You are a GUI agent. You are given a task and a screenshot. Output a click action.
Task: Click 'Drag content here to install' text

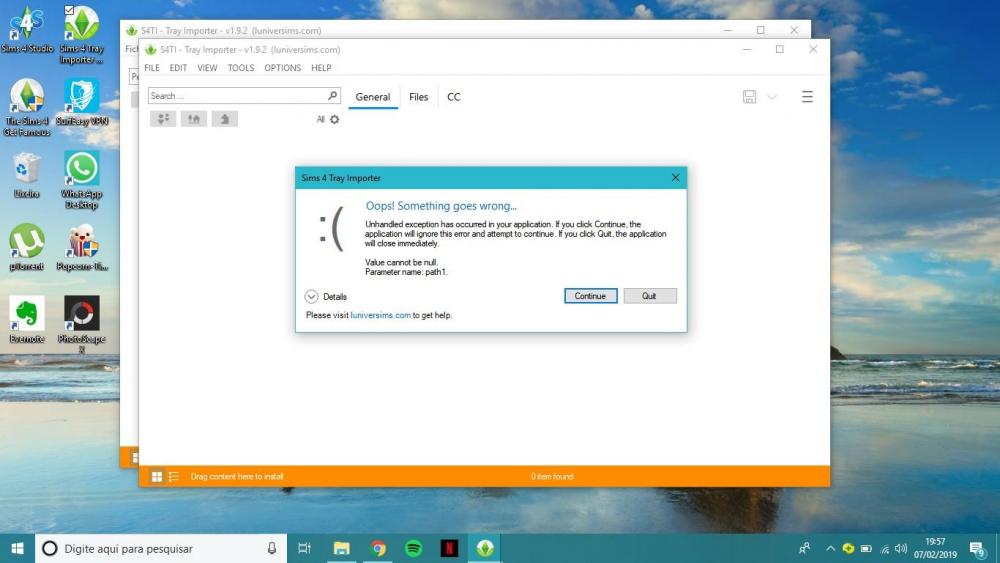pos(237,476)
